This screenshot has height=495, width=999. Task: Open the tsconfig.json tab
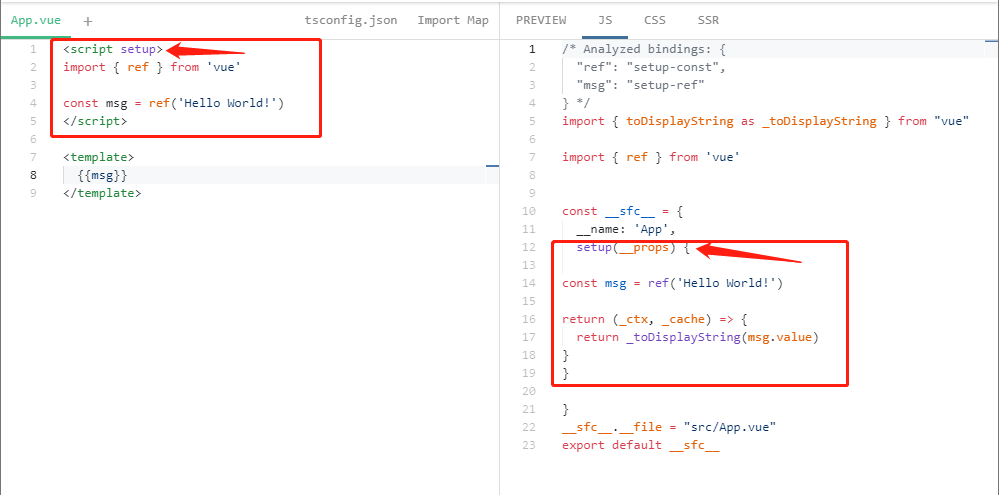350,20
